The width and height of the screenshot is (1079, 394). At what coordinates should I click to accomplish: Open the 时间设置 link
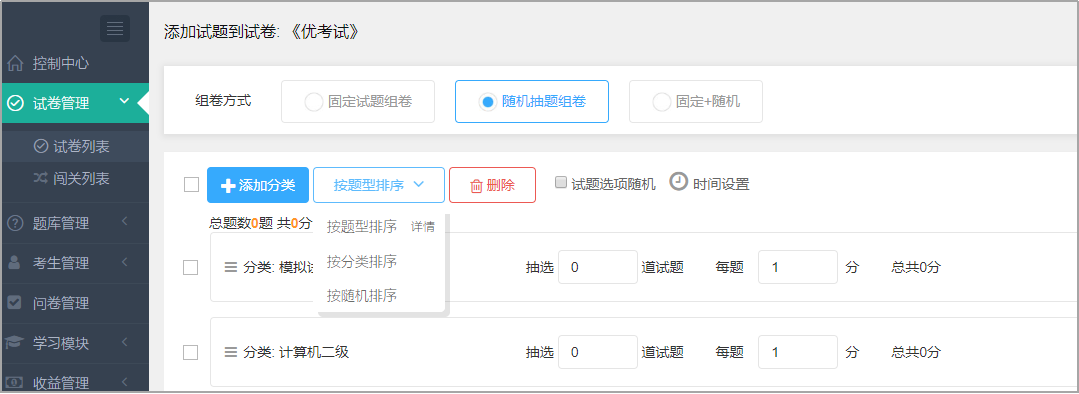[721, 184]
